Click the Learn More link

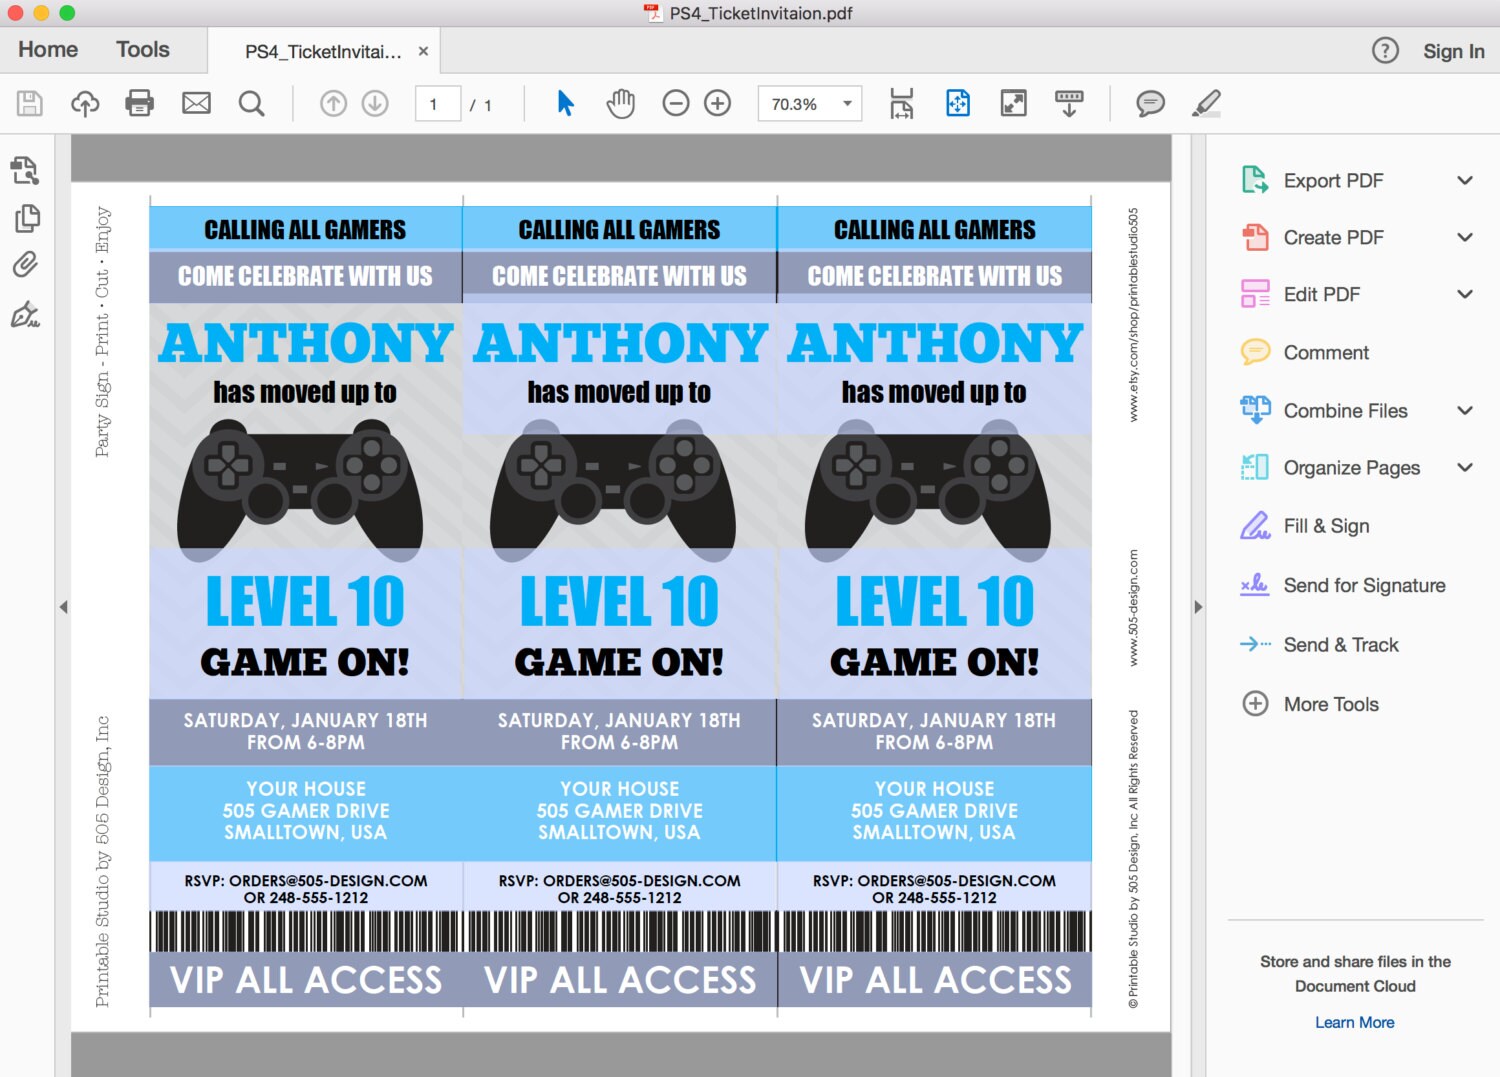tap(1354, 1022)
